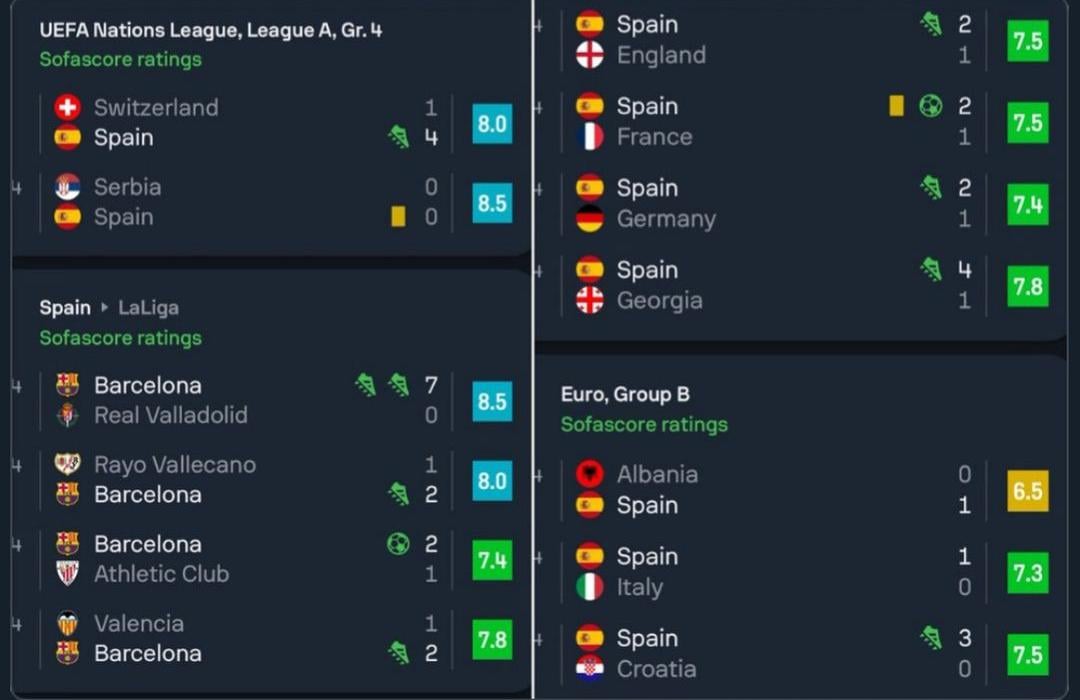This screenshot has width=1080, height=700.
Task: Click the yellow card icon in Serbia match
Action: (x=398, y=216)
